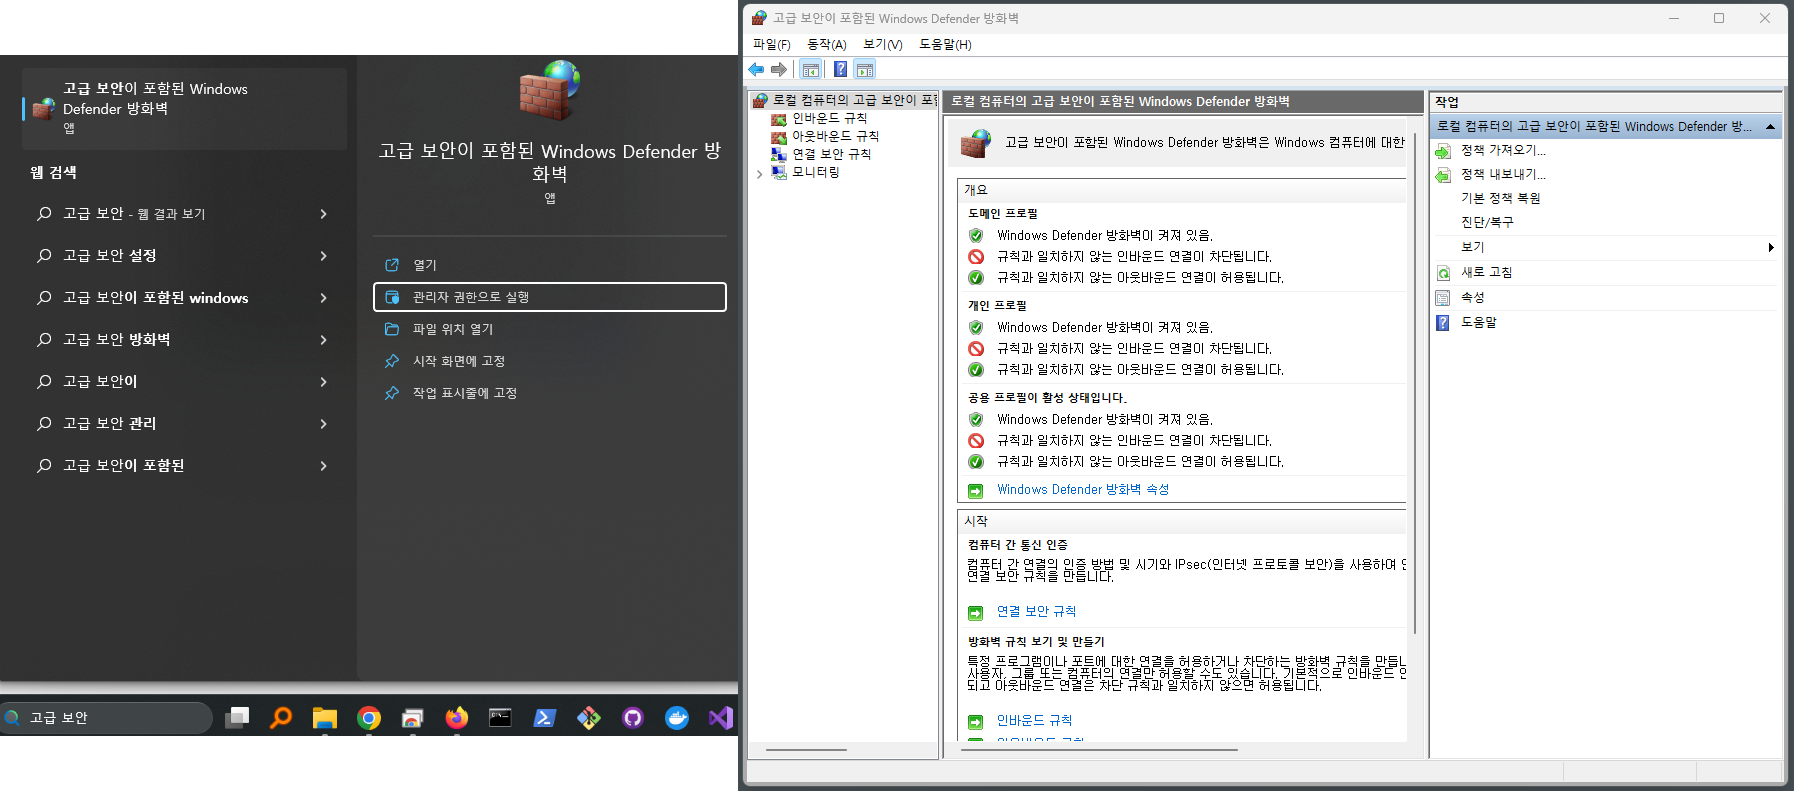Toggle the action pane toolbar icon
Viewport: 1794px width, 791px height.
[x=865, y=69]
